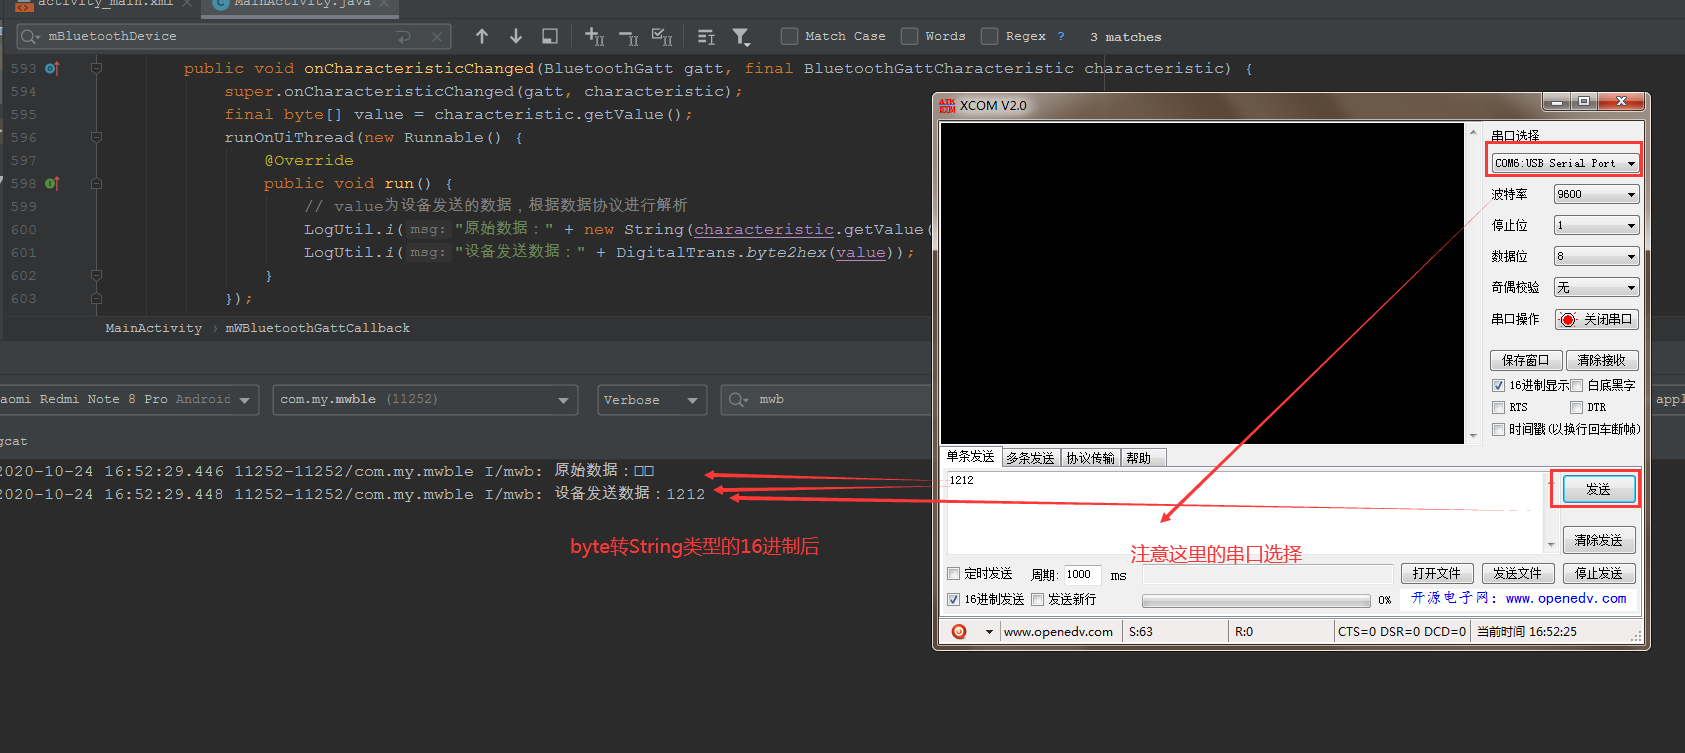Enable Words checkbox in find bar
This screenshot has width=1685, height=753.
click(x=909, y=36)
